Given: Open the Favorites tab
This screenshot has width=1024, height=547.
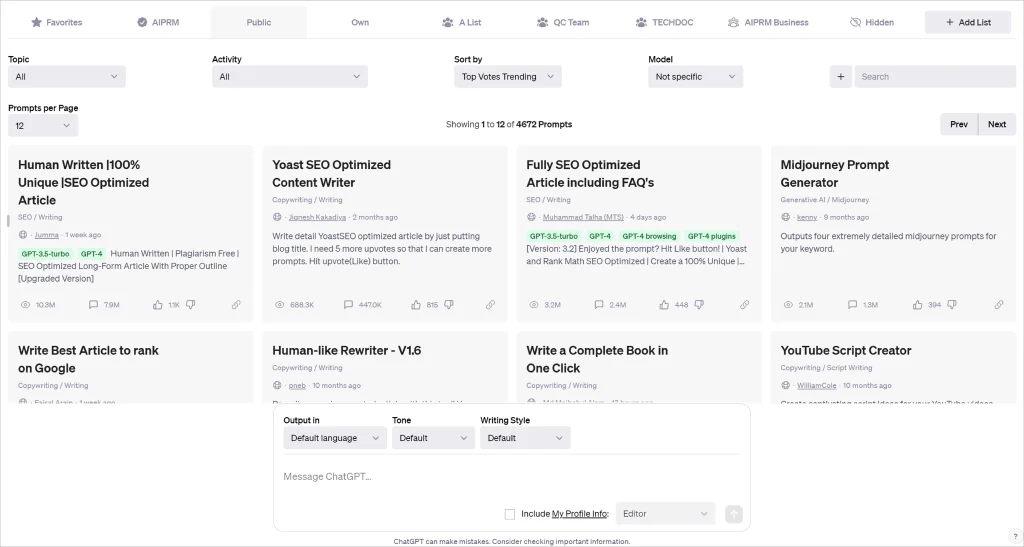Looking at the screenshot, I should point(57,22).
